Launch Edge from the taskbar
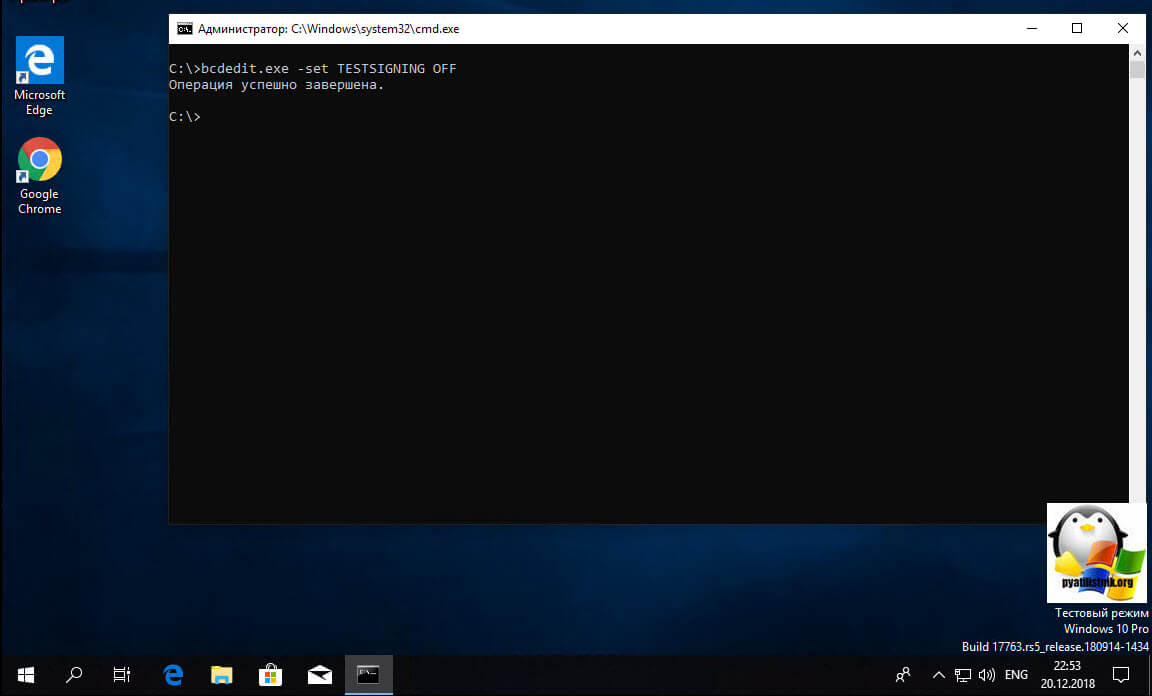The image size is (1152, 696). 173,675
